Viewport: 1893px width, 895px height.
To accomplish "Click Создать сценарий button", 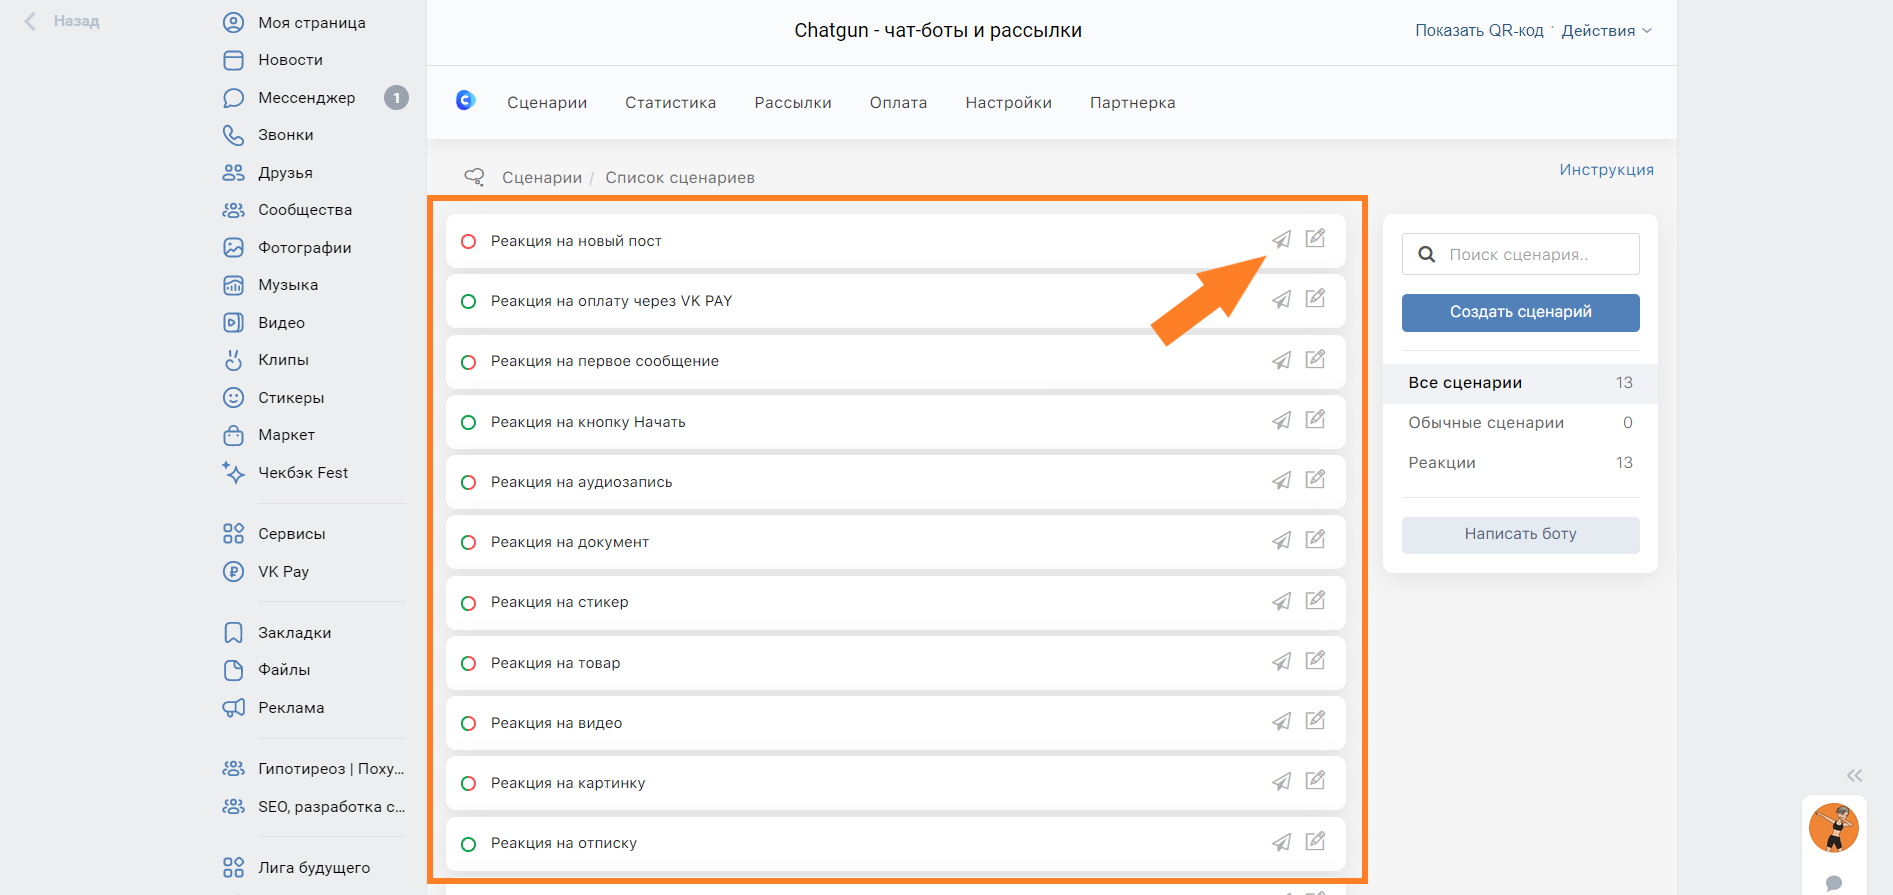I will pos(1520,312).
